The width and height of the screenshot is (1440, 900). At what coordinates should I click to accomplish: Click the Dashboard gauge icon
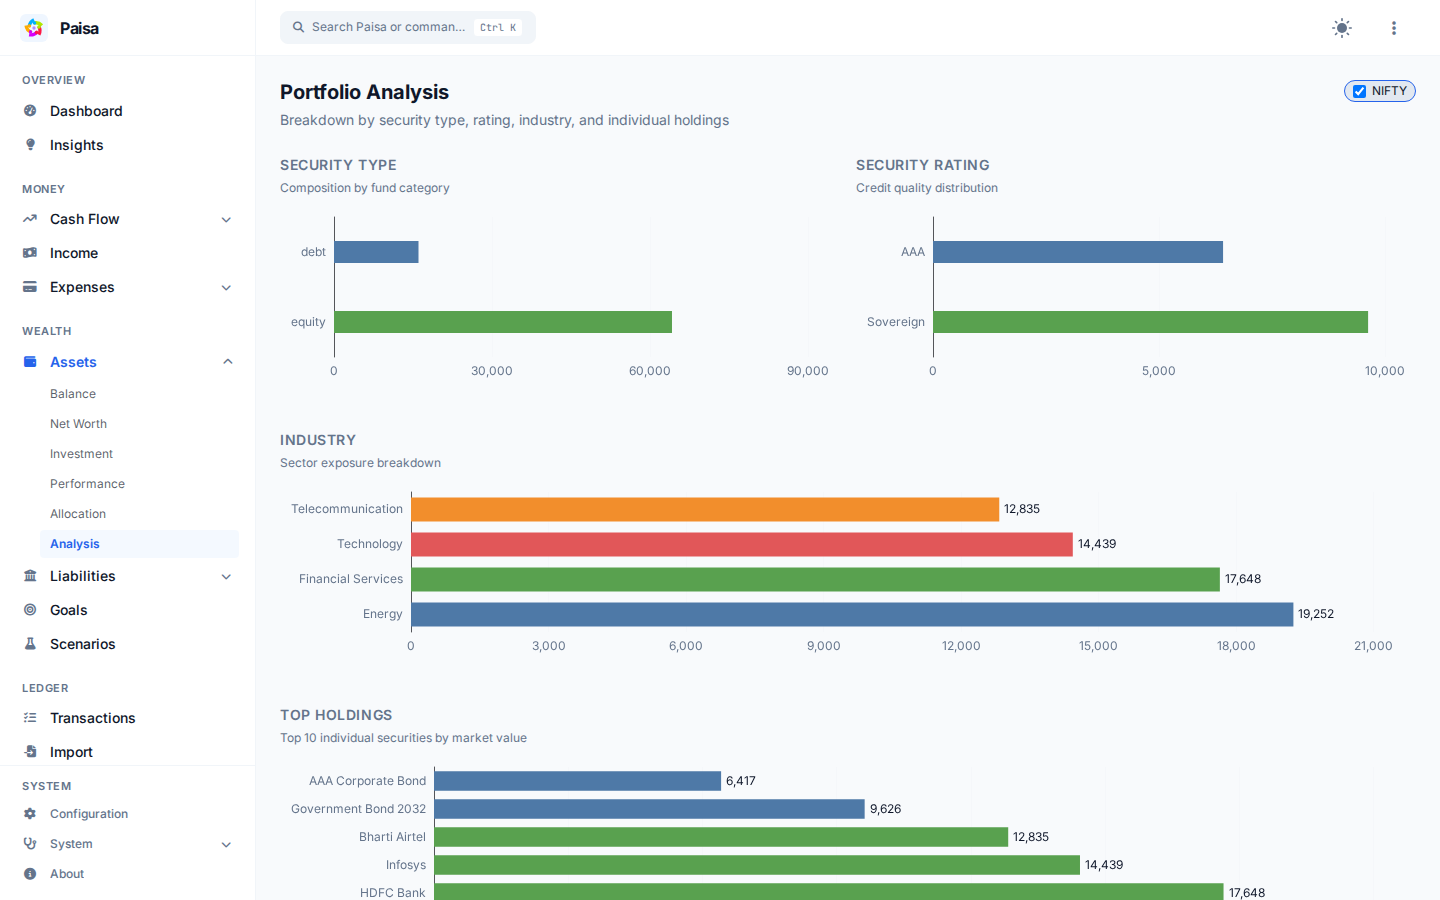point(30,111)
